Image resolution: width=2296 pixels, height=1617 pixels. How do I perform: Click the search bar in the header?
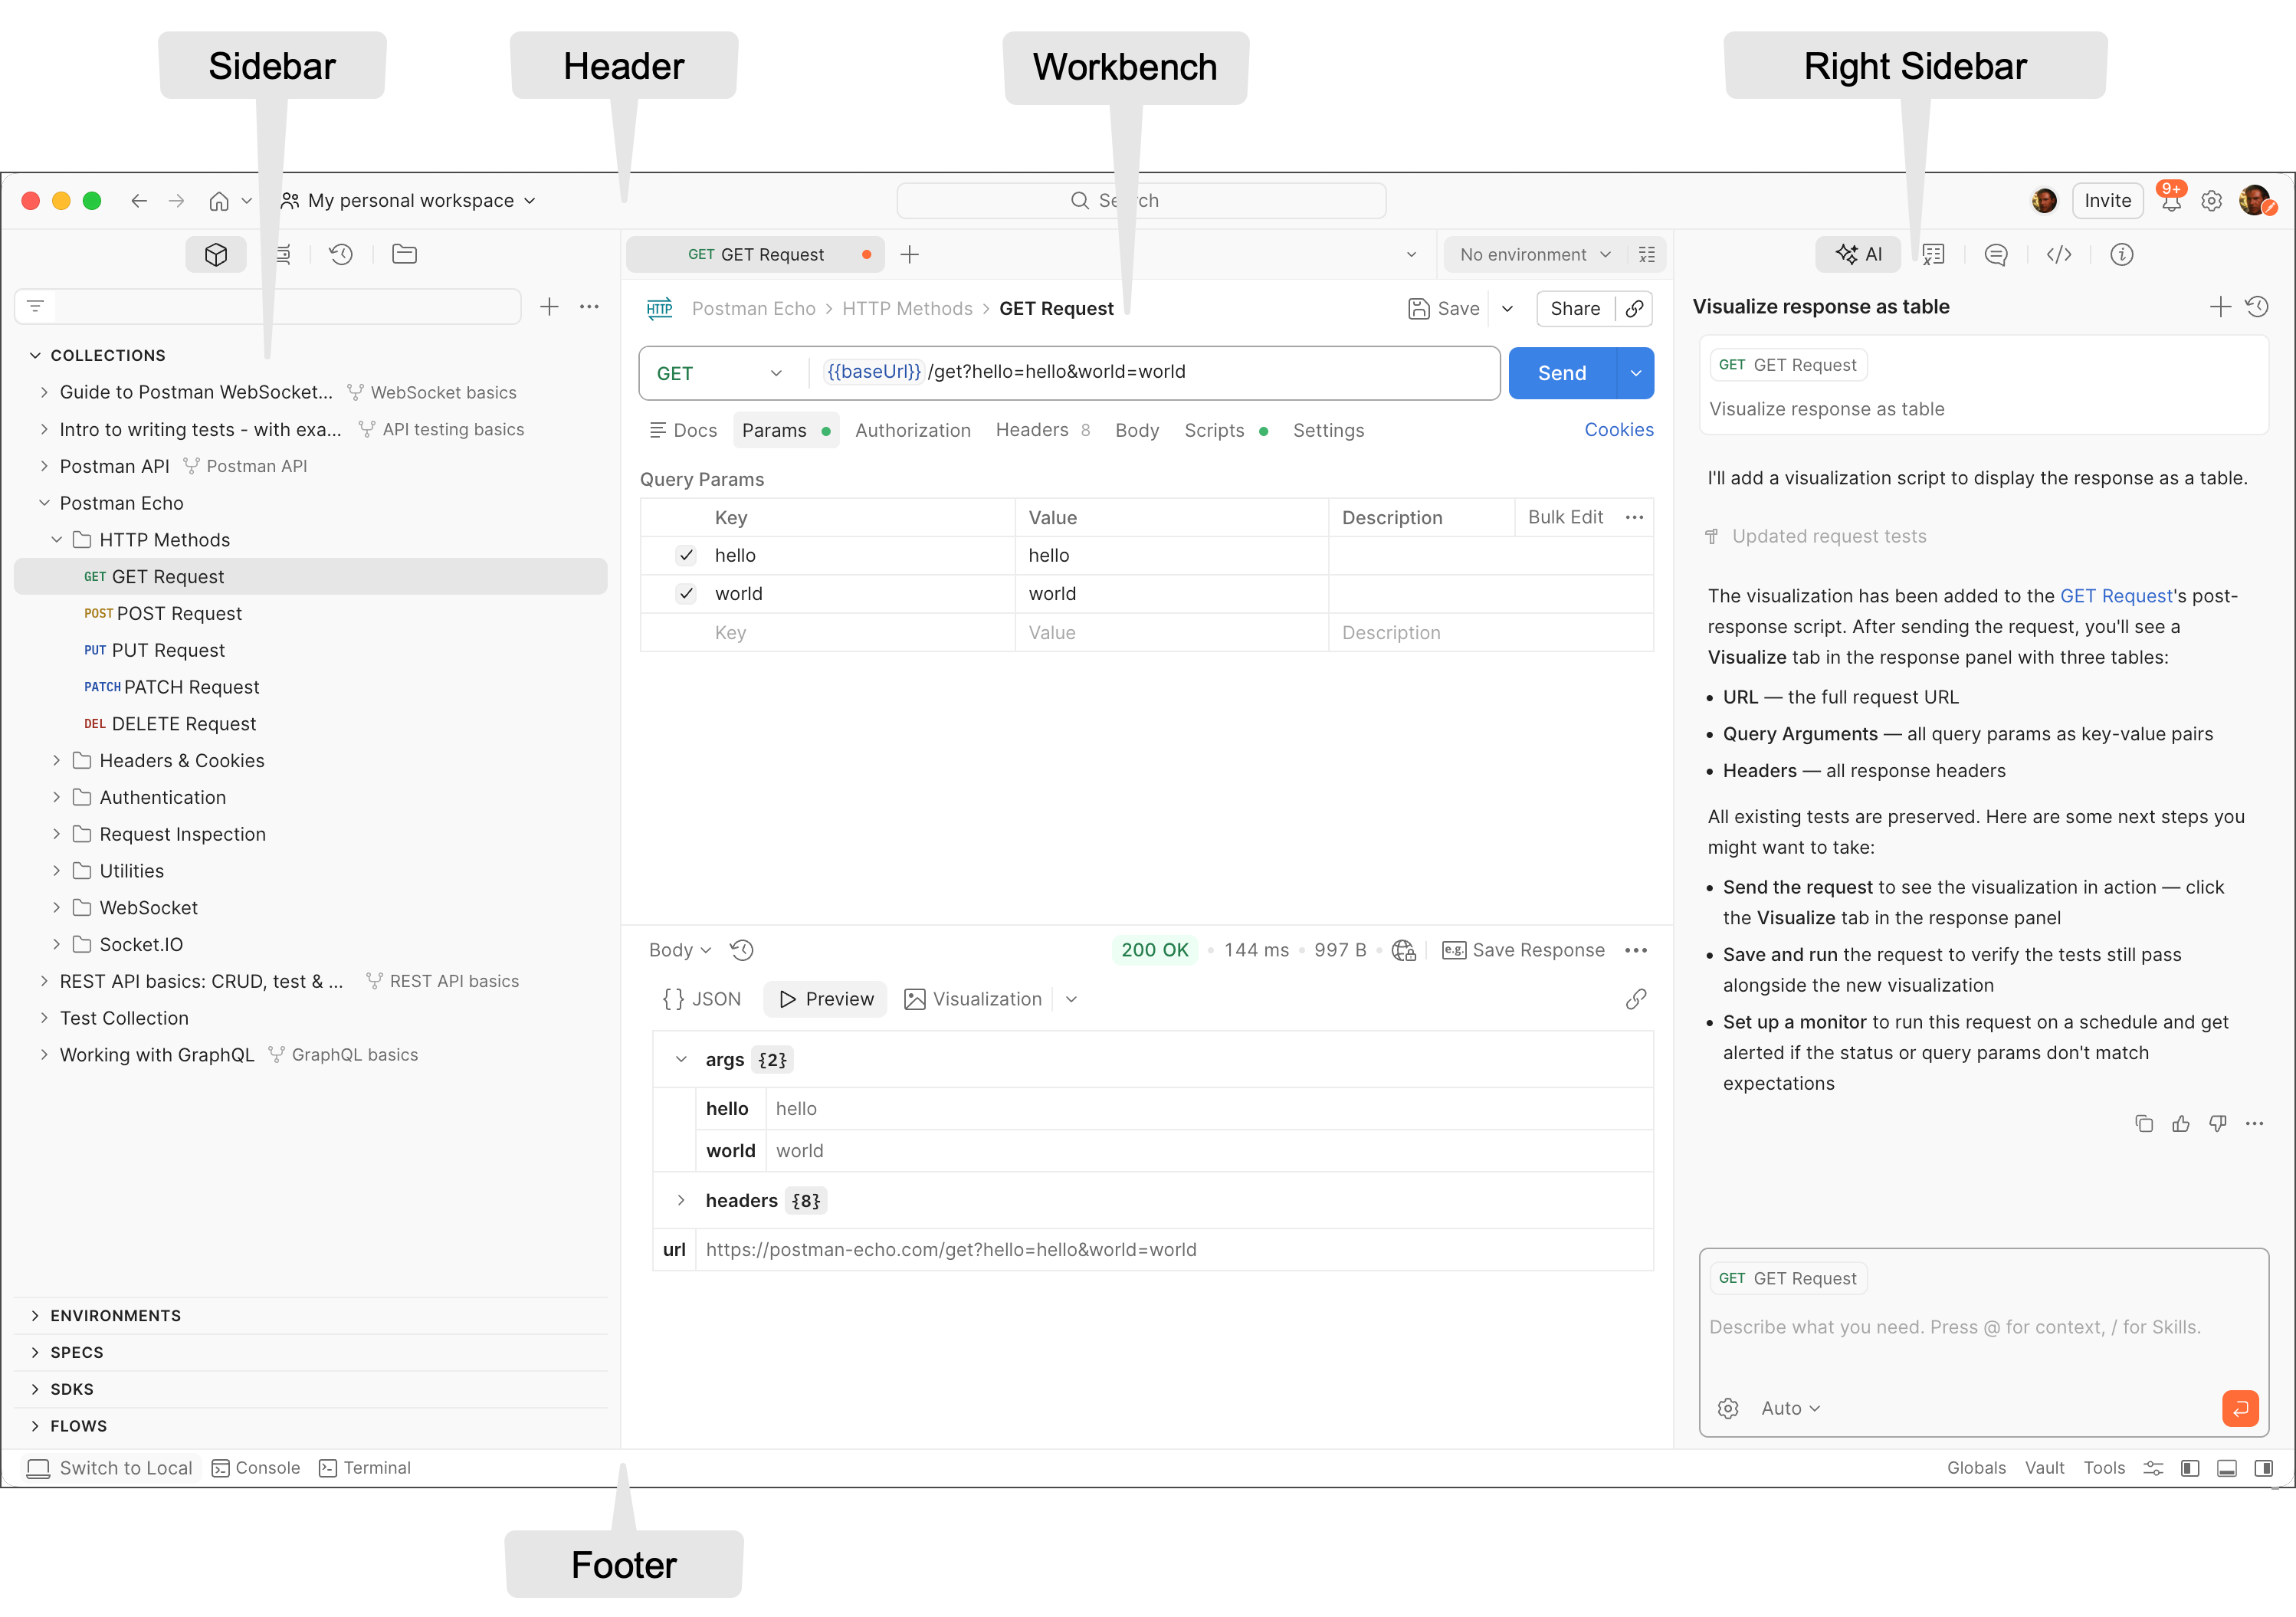click(1141, 200)
